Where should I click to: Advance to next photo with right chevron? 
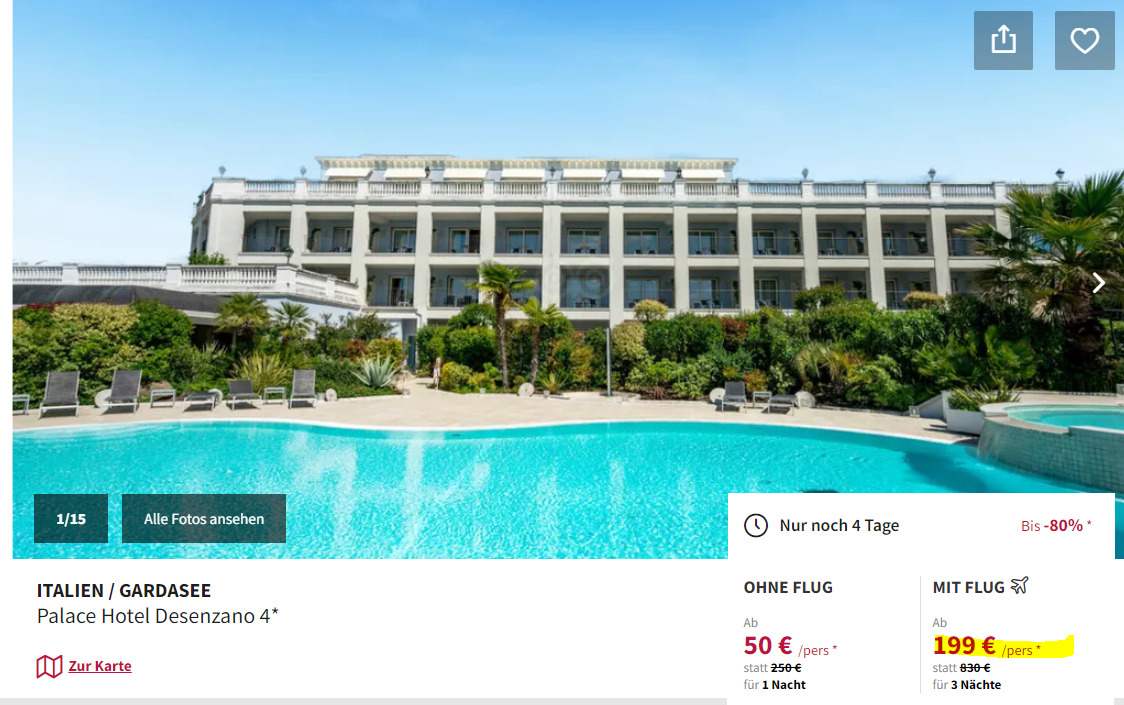point(1099,283)
